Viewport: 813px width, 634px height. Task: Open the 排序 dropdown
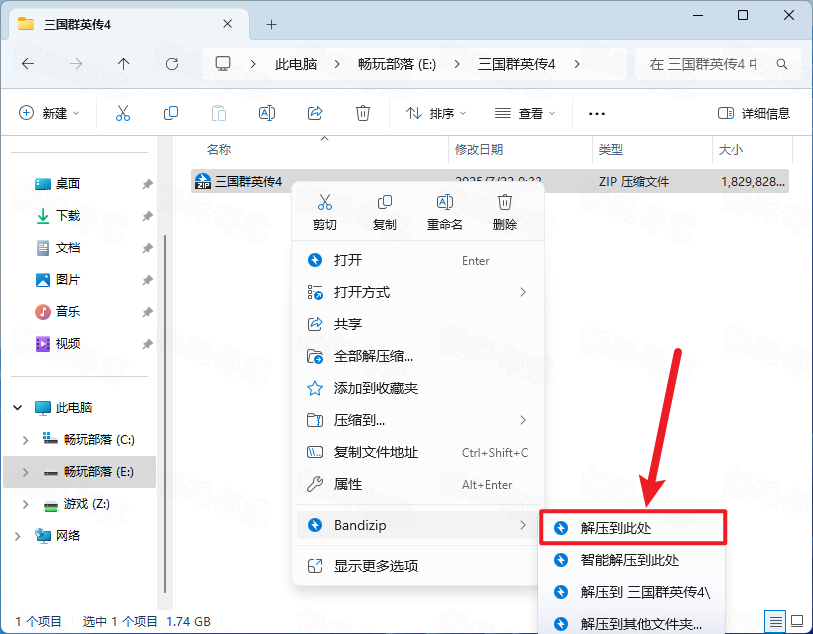(x=436, y=113)
